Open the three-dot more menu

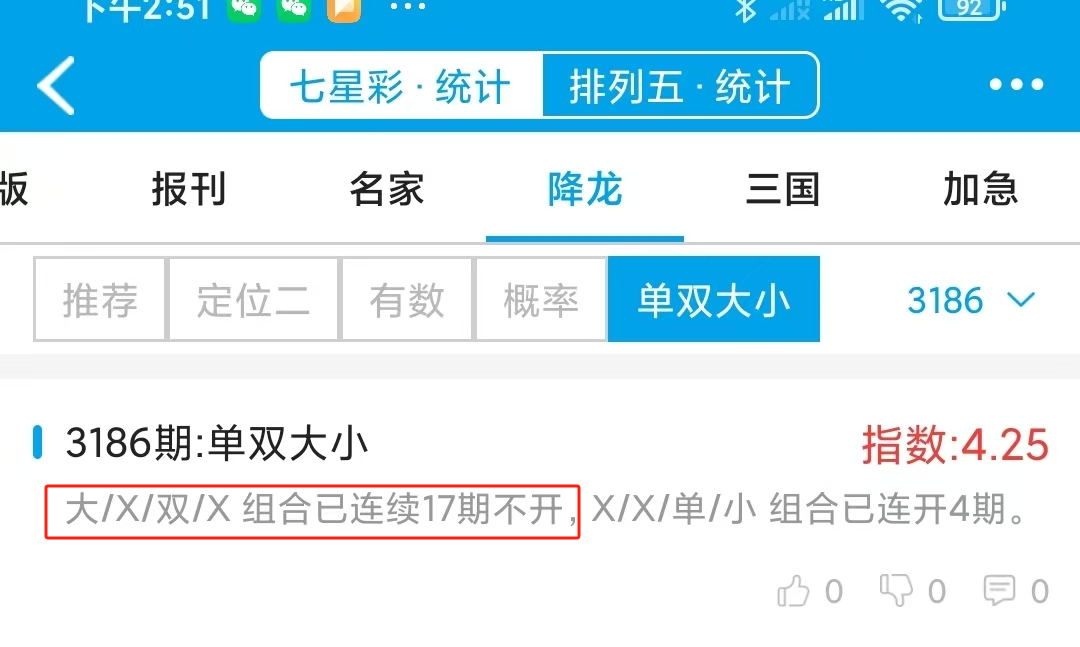1016,85
